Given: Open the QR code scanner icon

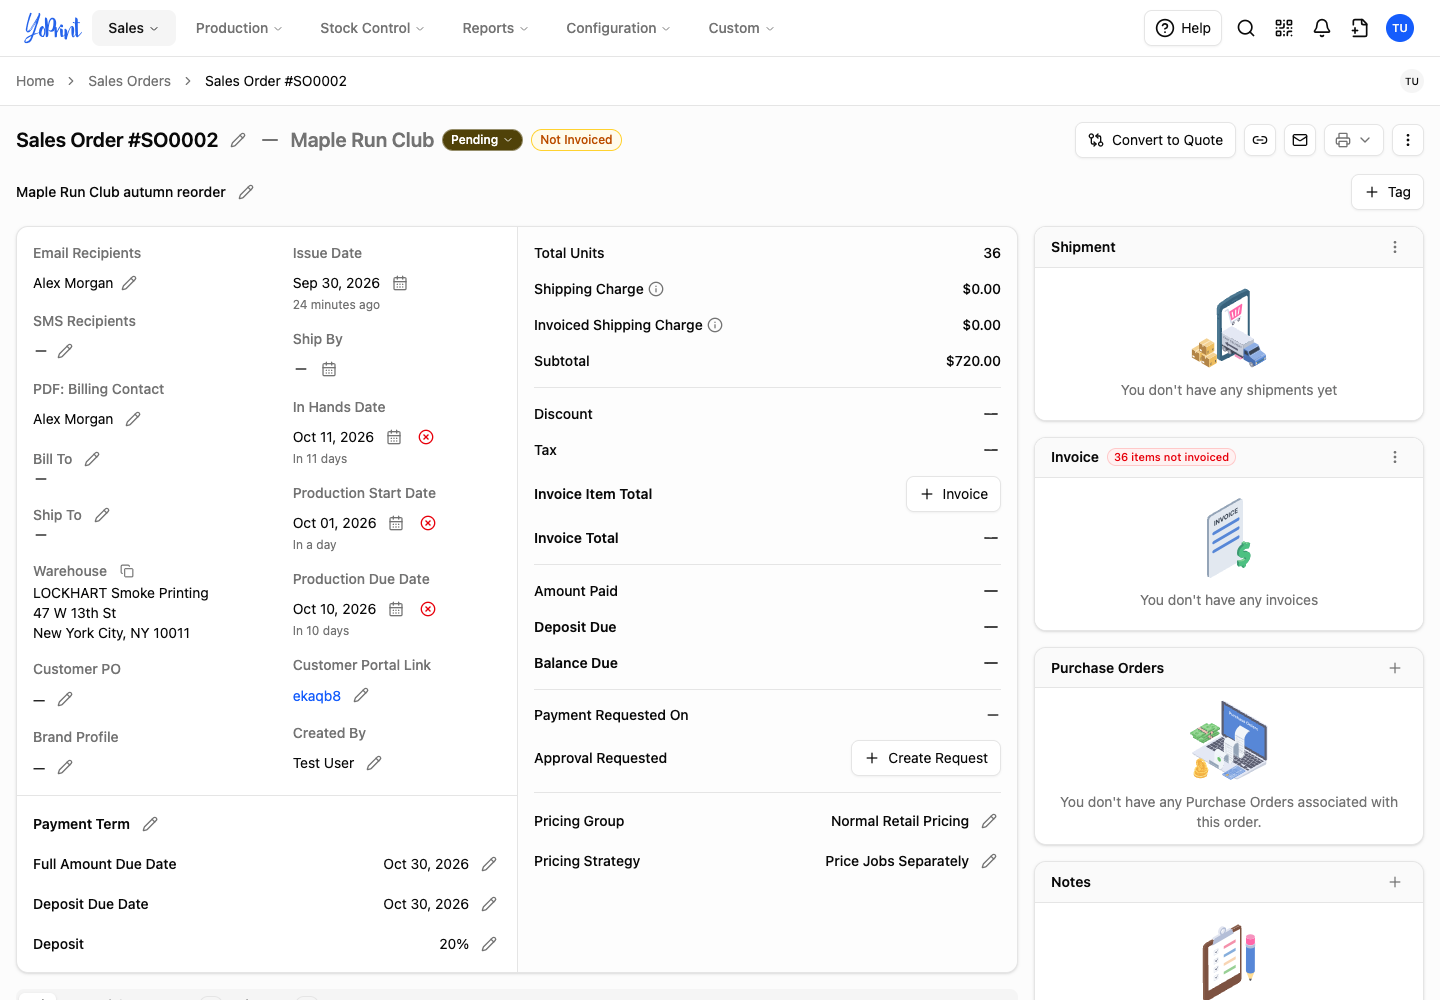Looking at the screenshot, I should 1284,28.
